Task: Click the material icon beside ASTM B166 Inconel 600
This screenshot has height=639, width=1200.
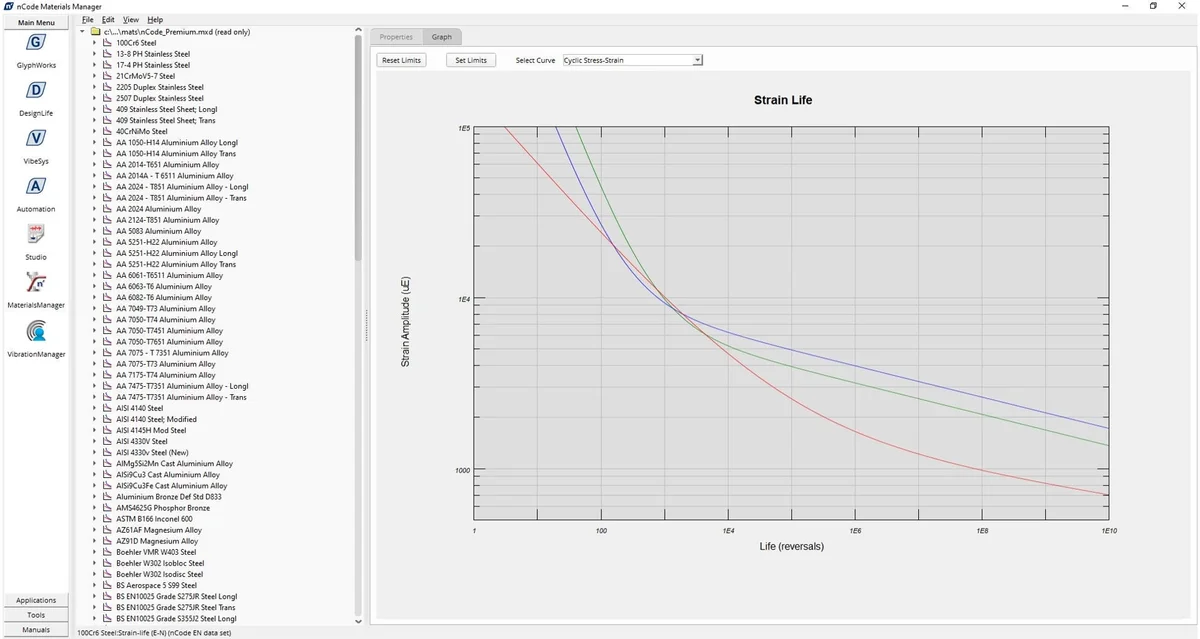Action: 107,519
